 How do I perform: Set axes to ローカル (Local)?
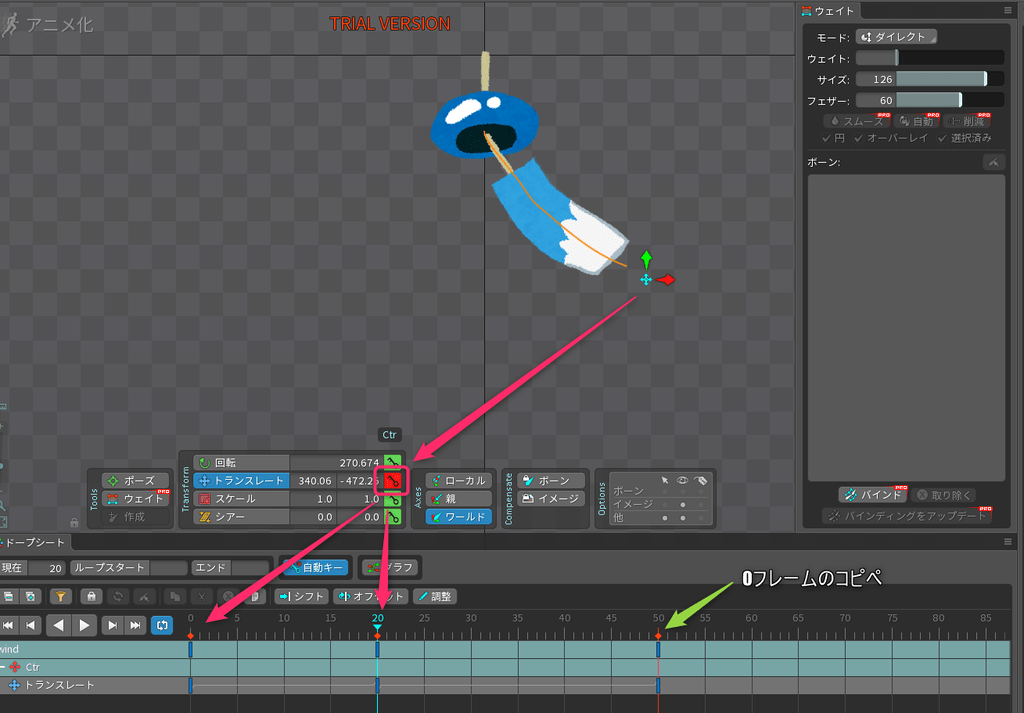coord(458,481)
